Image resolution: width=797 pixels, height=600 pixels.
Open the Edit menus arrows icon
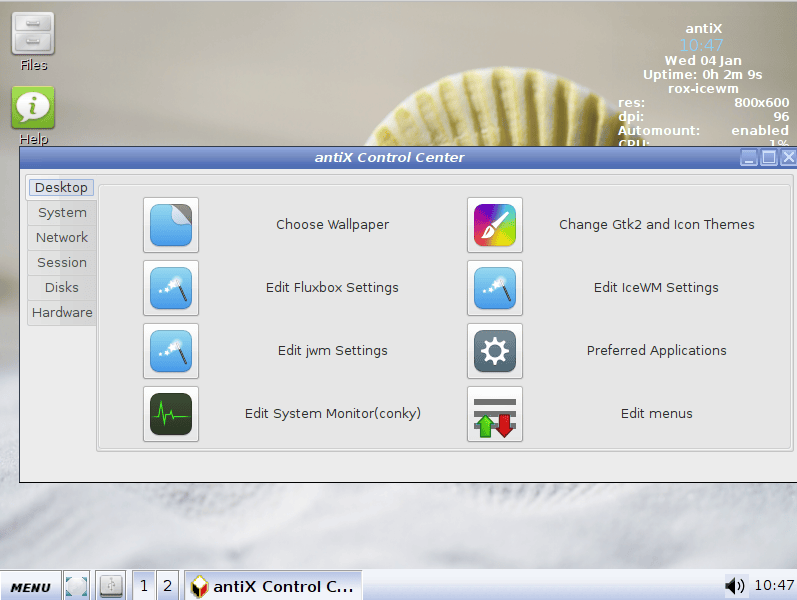point(495,414)
